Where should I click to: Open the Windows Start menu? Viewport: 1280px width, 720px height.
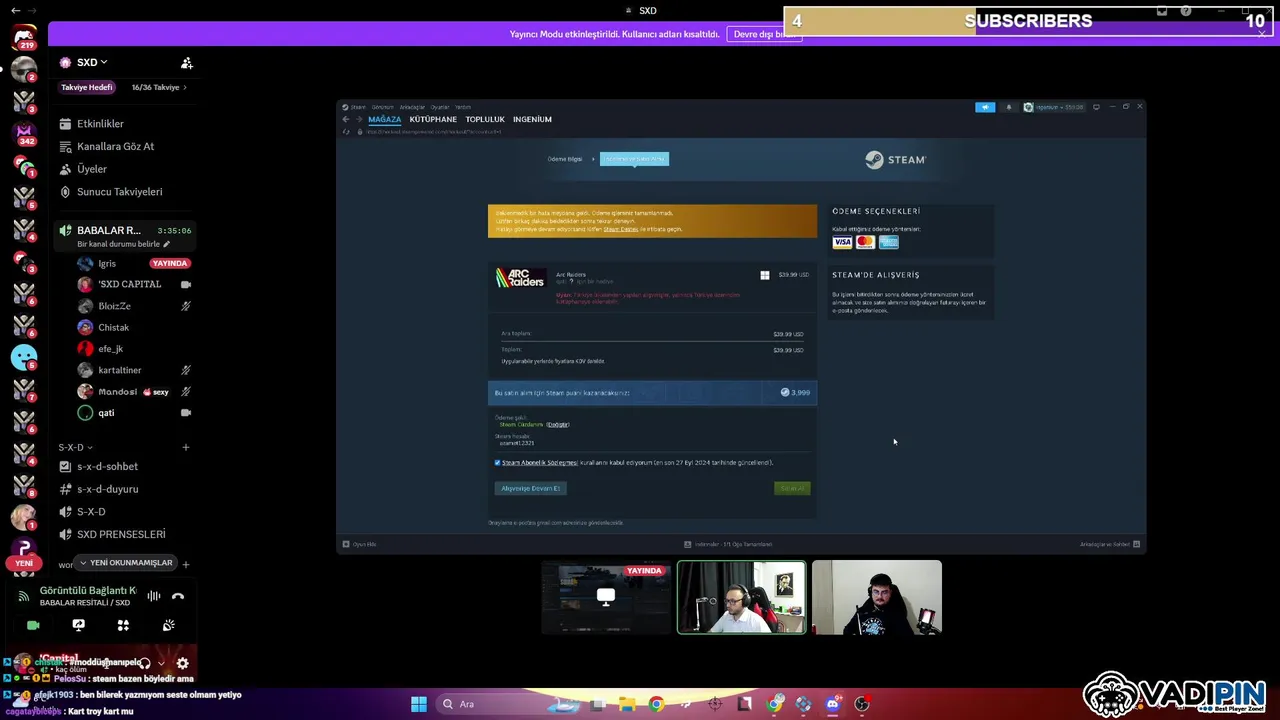[419, 704]
